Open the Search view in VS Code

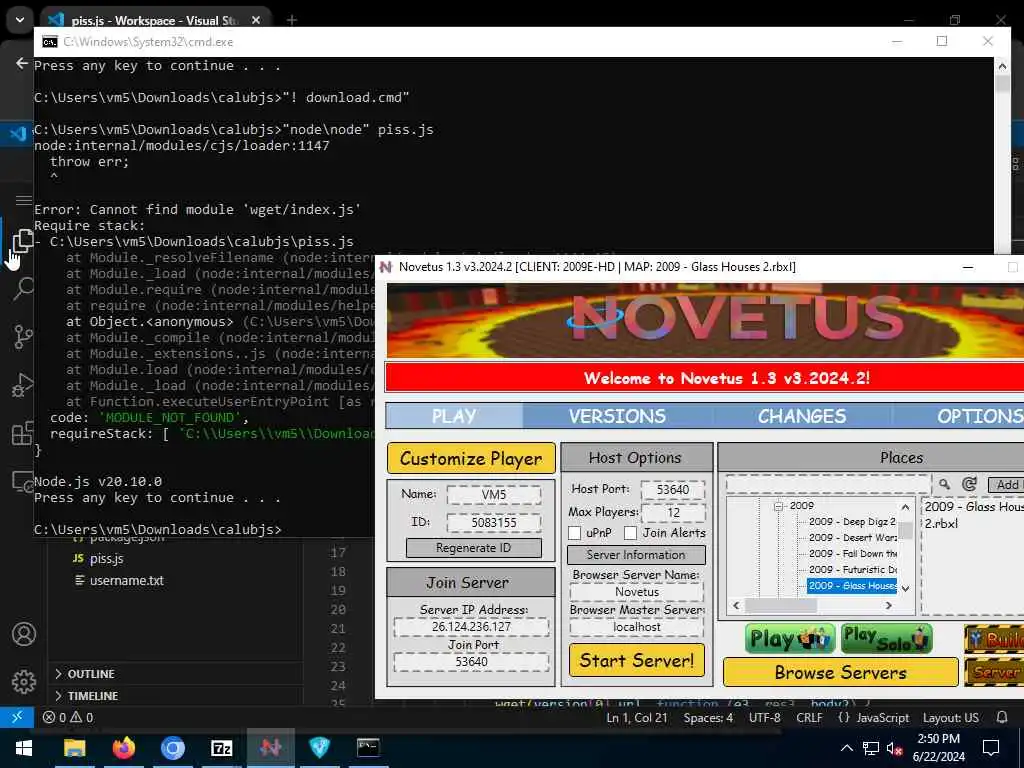click(x=23, y=288)
